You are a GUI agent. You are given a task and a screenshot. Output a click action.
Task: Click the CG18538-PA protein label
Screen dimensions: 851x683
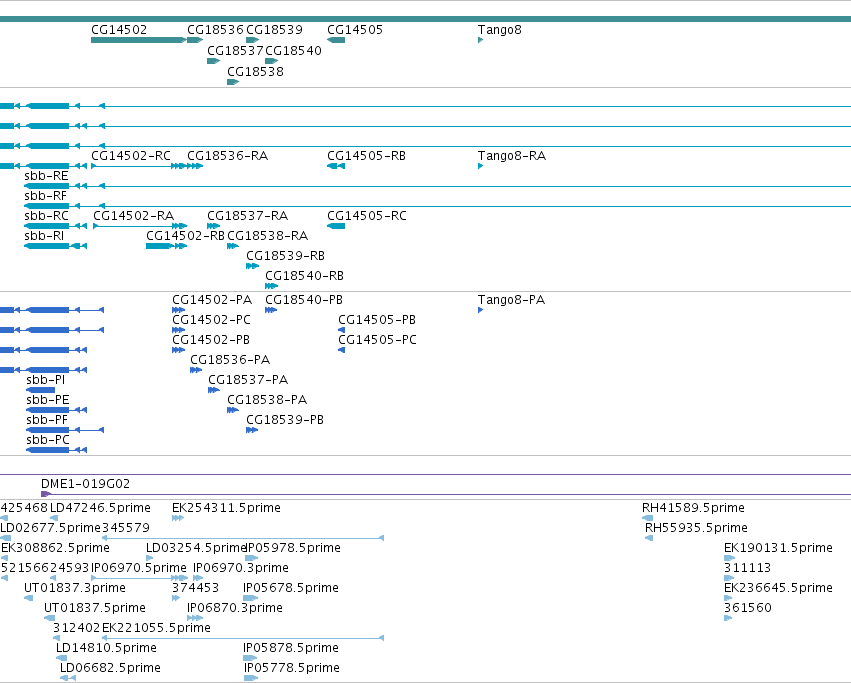click(267, 400)
